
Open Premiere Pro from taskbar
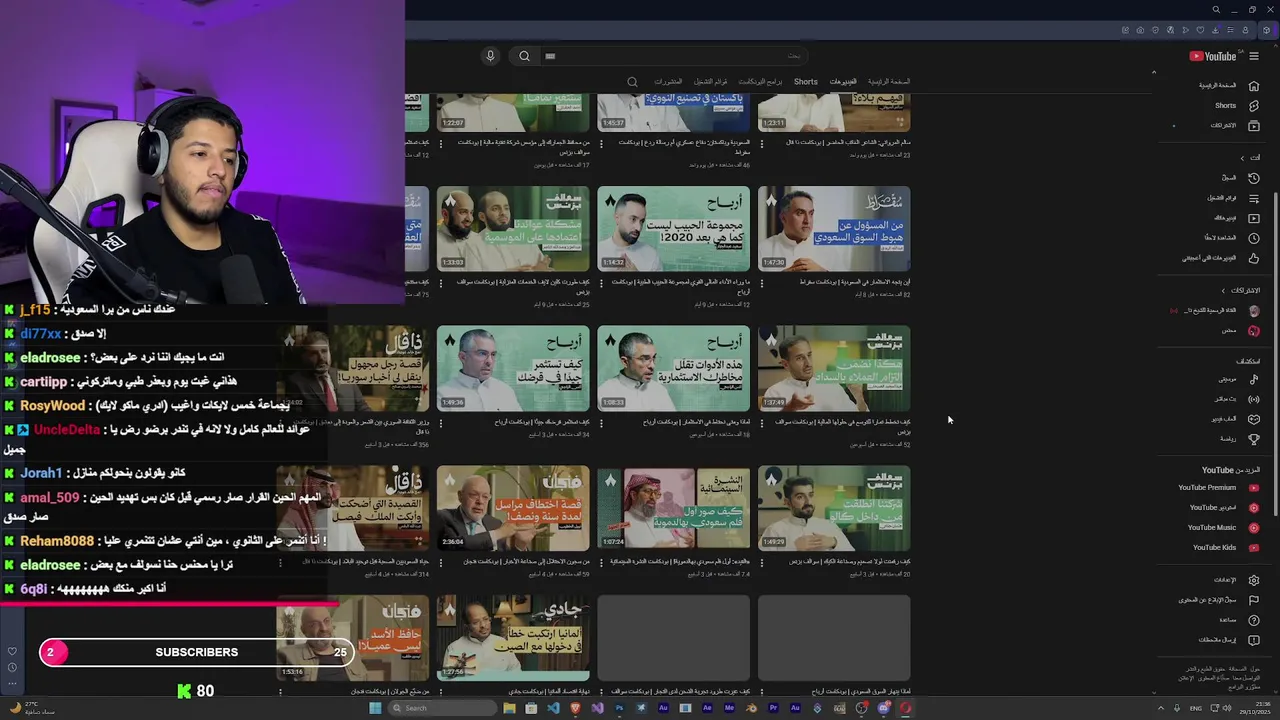click(x=773, y=708)
